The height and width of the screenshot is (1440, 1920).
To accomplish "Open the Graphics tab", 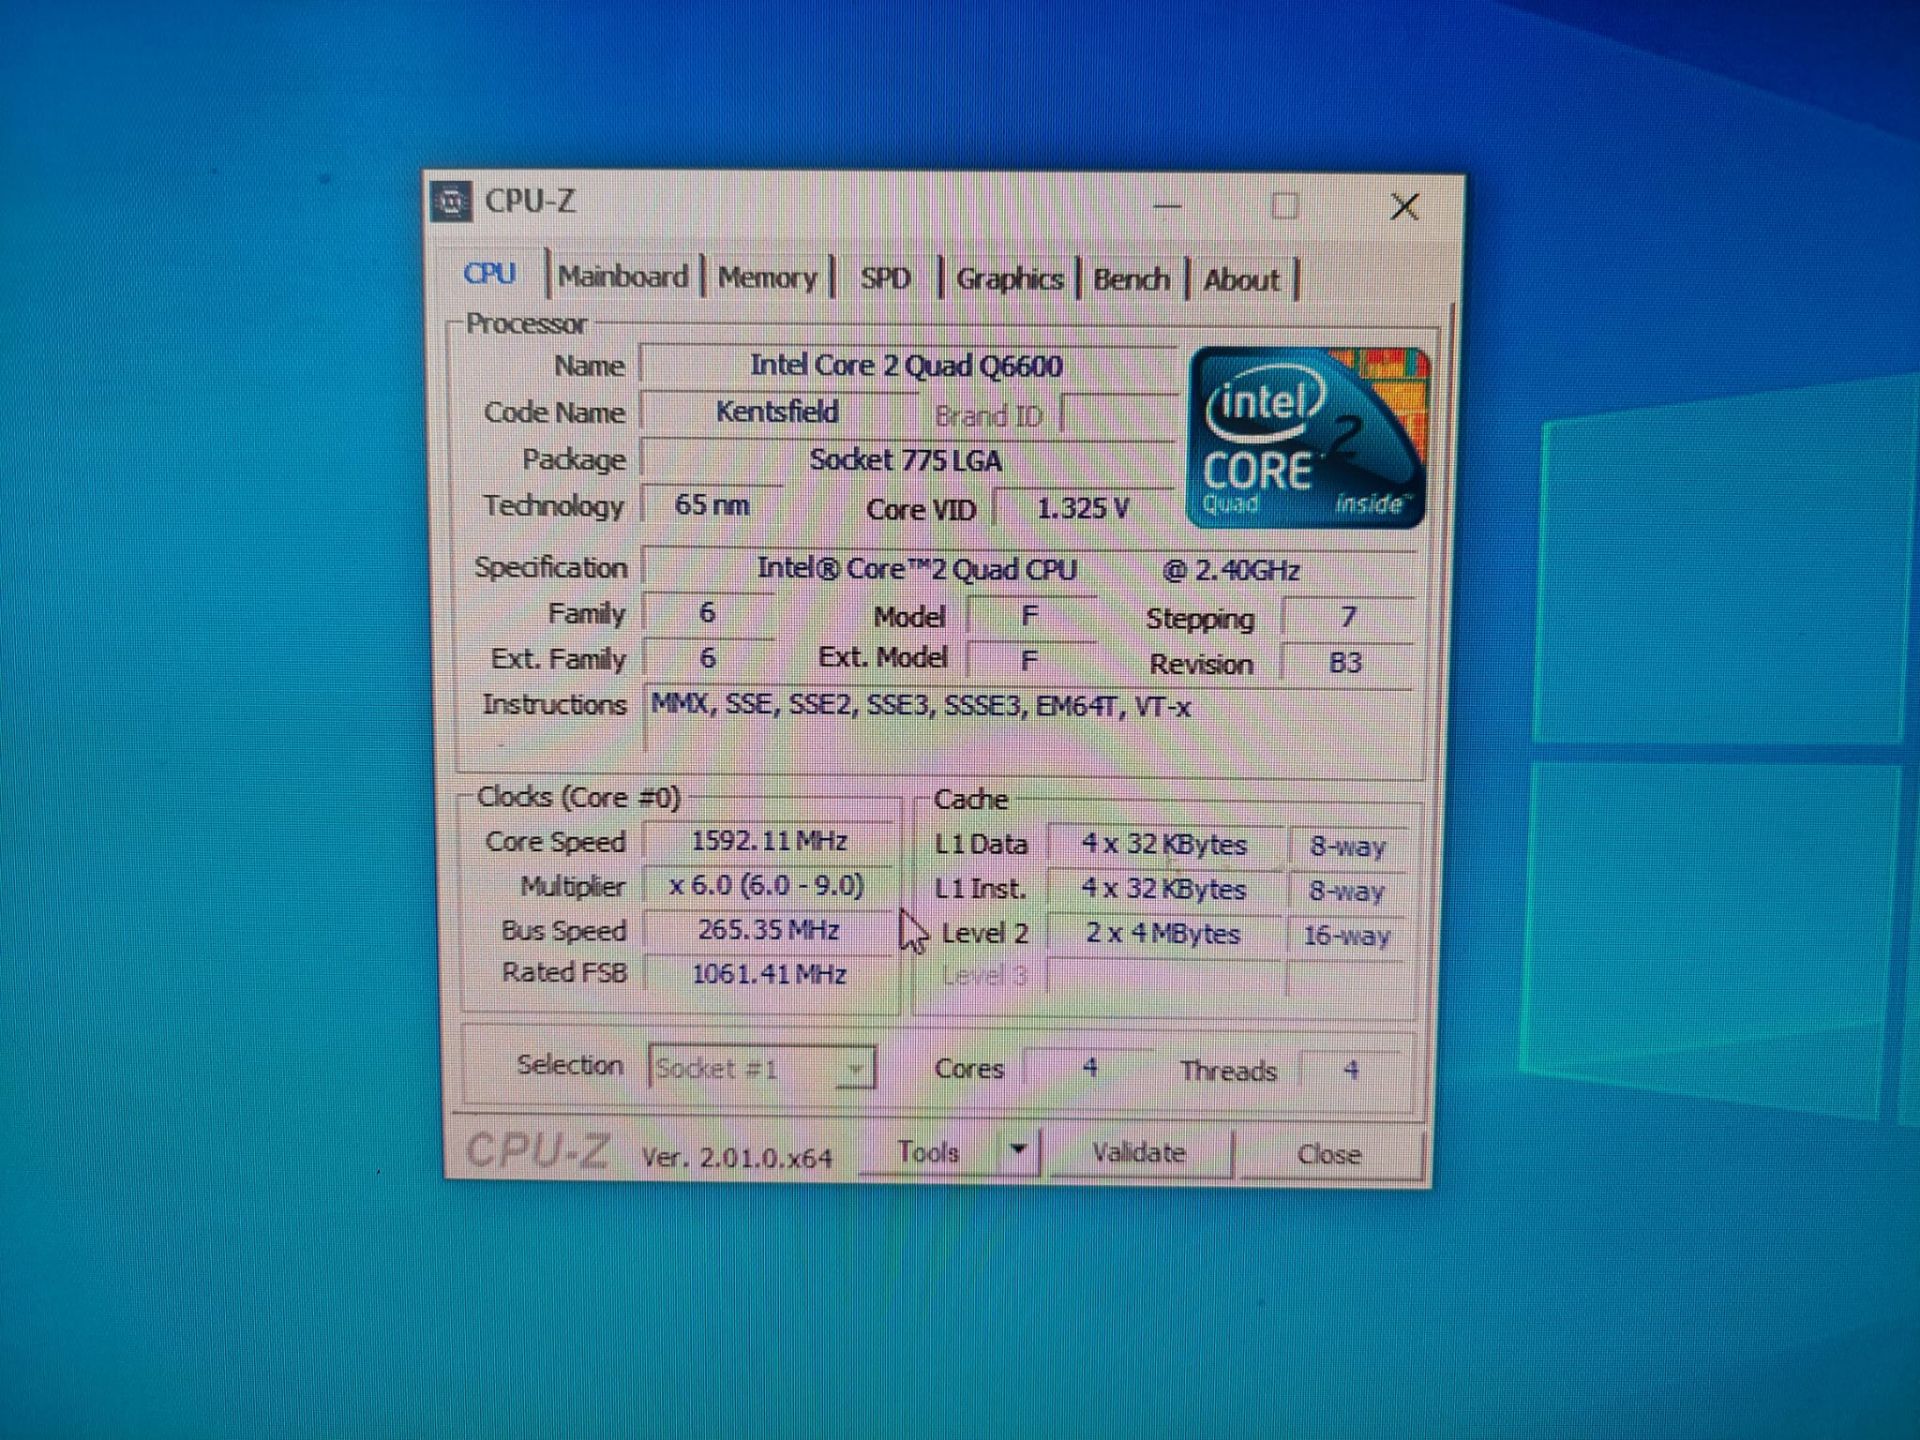I will pos(1009,279).
